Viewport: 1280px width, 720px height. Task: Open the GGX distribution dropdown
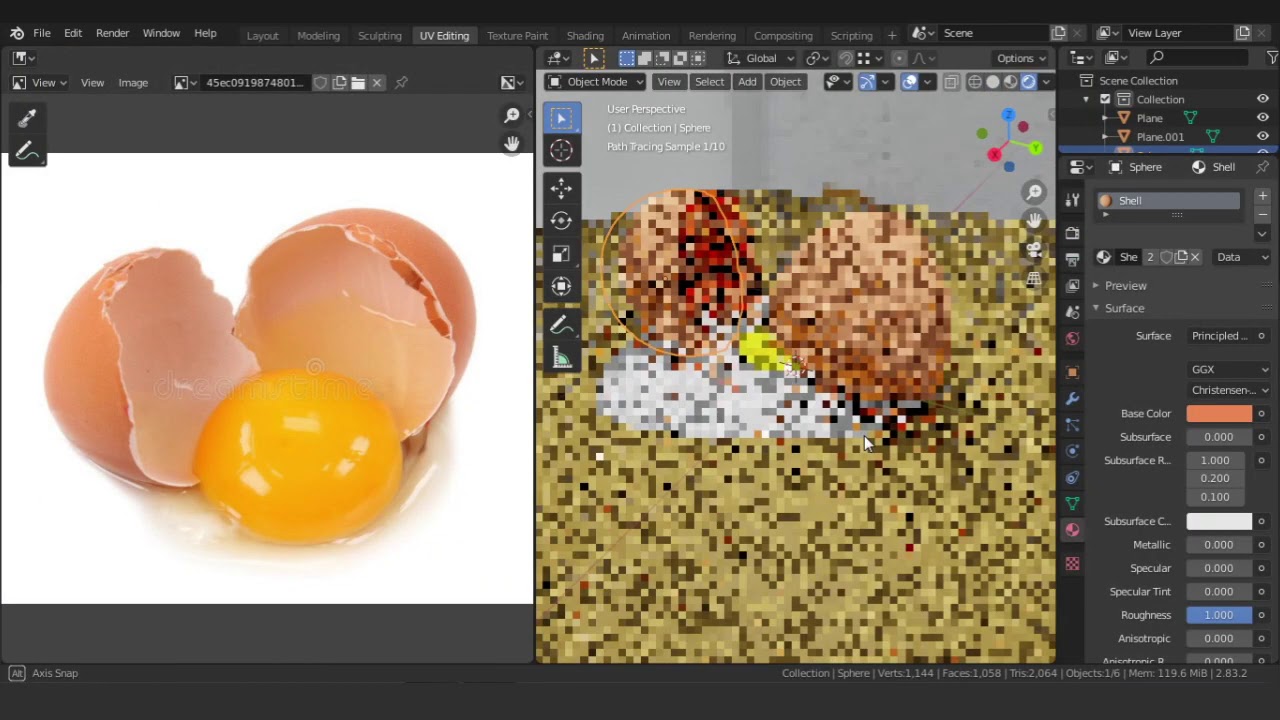[x=1229, y=370]
